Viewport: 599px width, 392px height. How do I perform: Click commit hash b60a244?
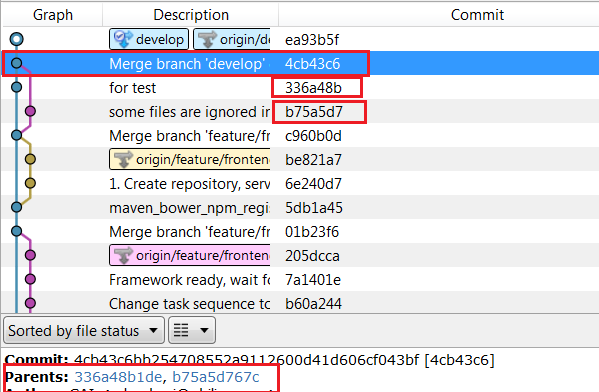[313, 304]
